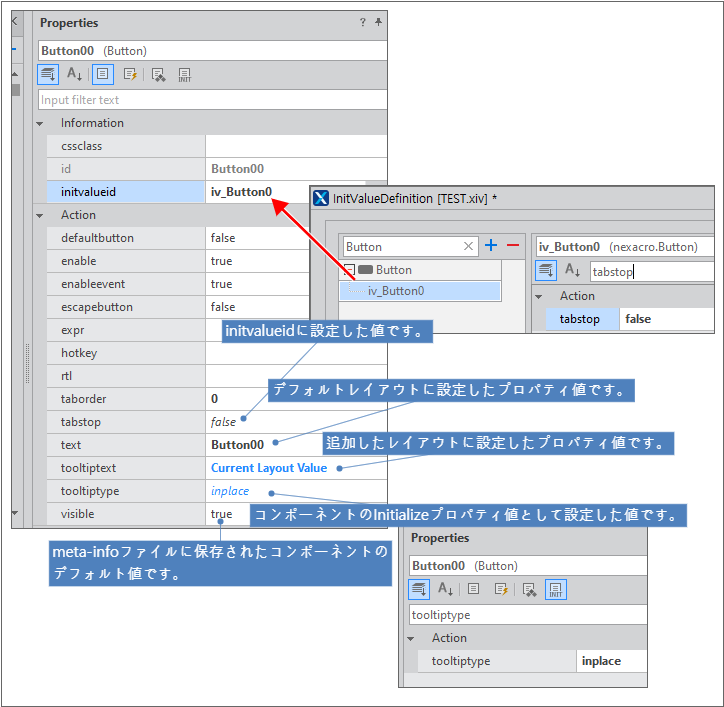The width and height of the screenshot is (724, 707).
Task: Click the red minus icon to remove an init value
Action: 513,246
